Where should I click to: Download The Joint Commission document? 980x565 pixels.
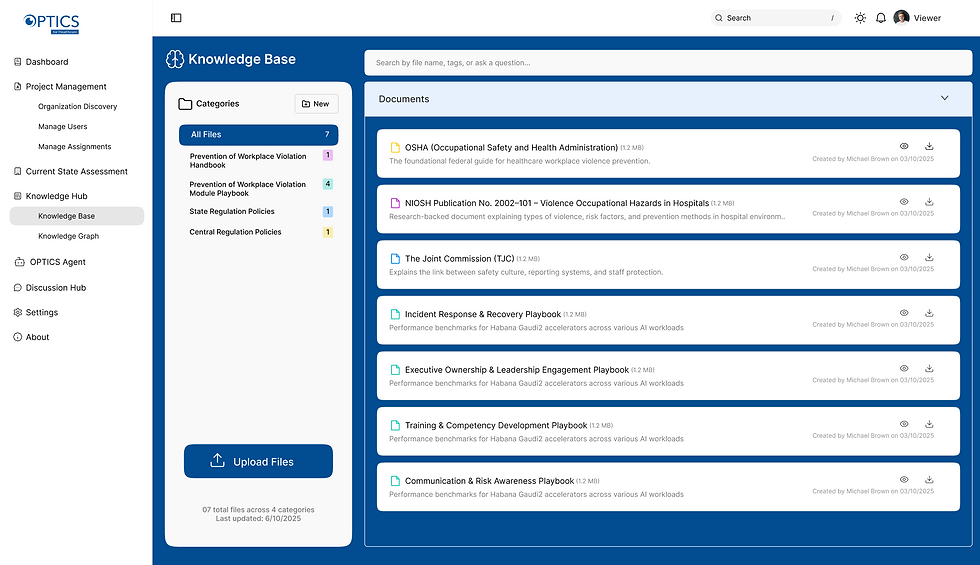(929, 258)
